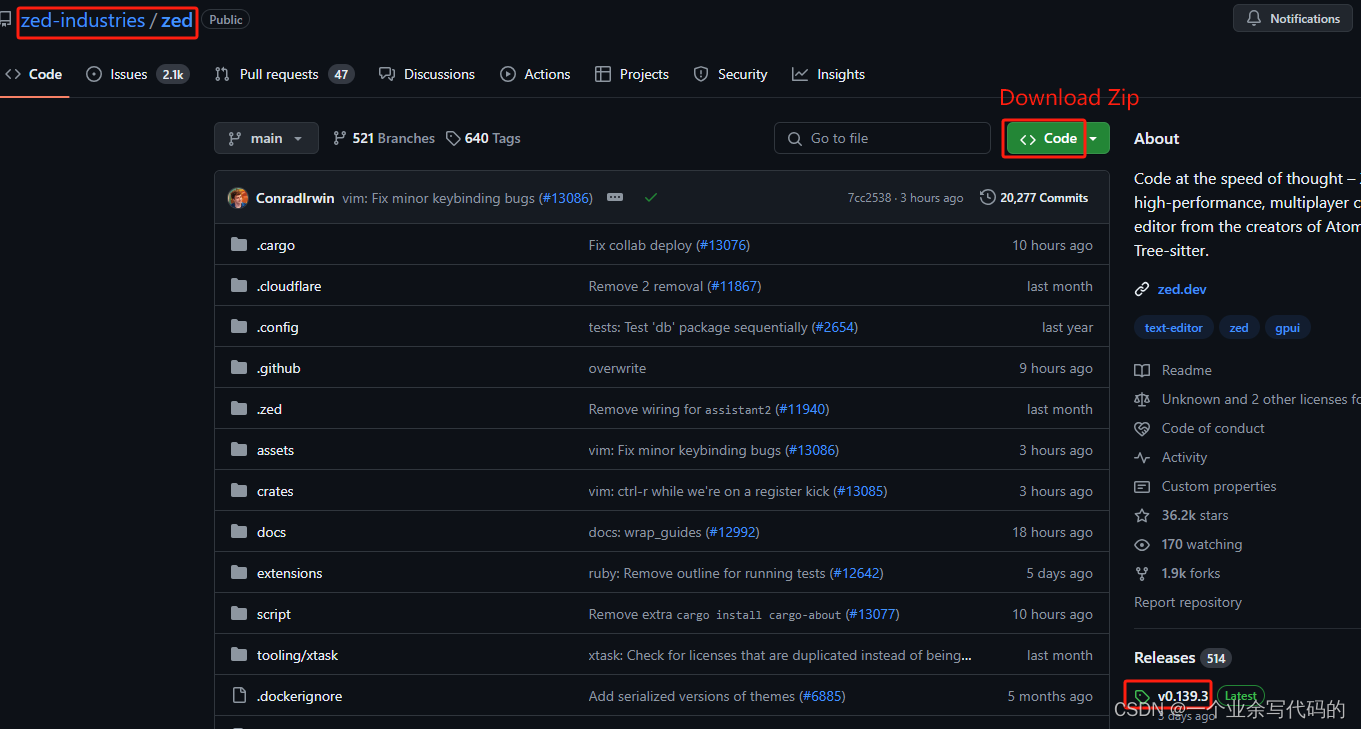Click the docs folder icon
Screen dimensions: 1361x729
tap(239, 532)
